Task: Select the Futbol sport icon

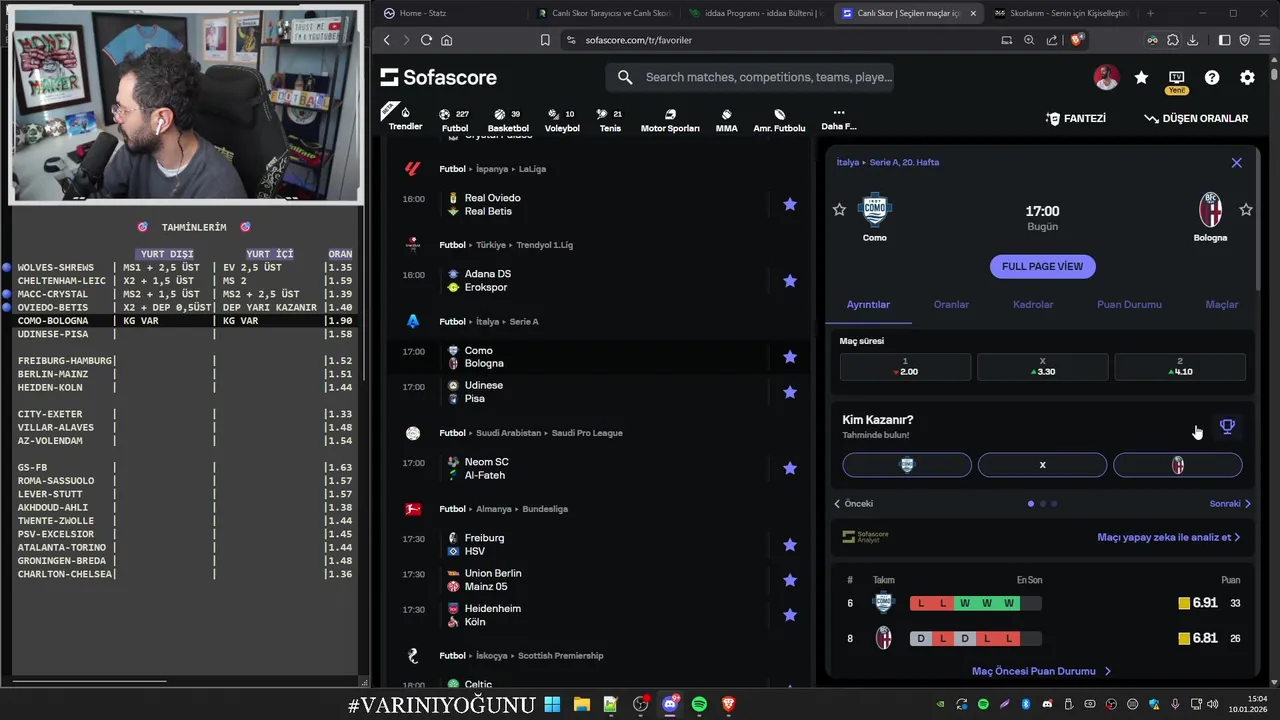Action: pos(455,120)
